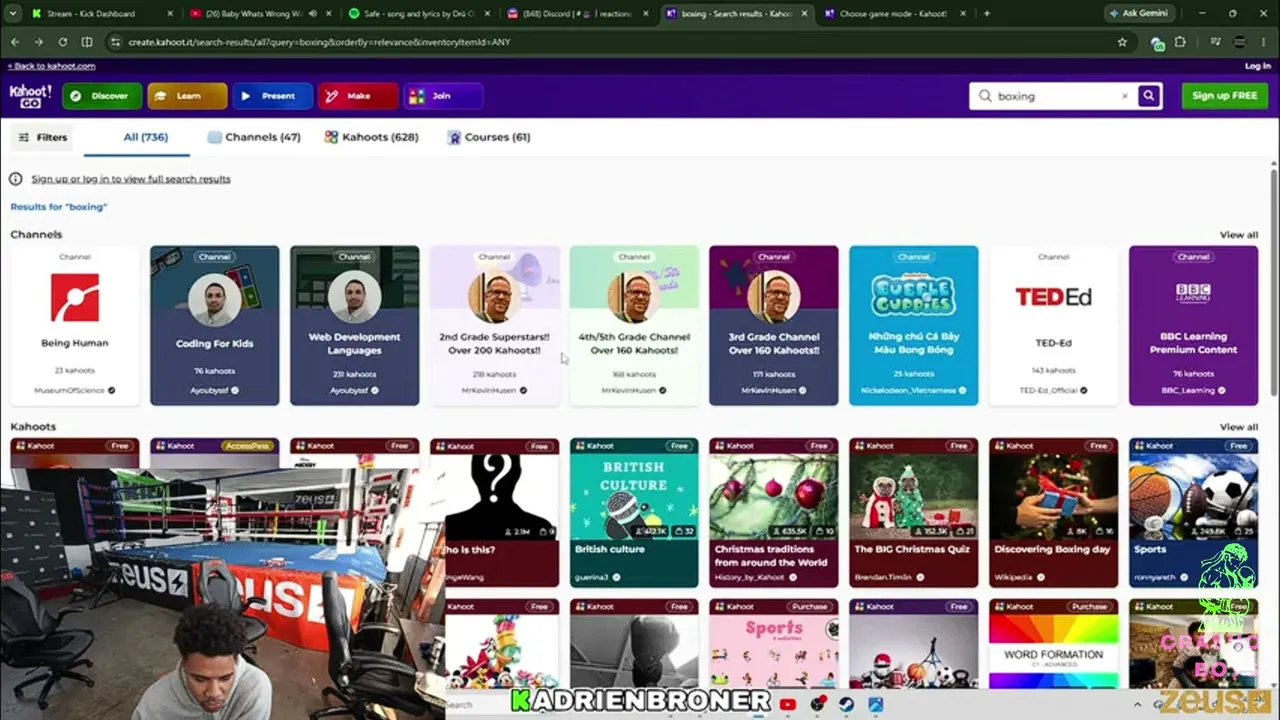Open Christmas traditions from around the World
This screenshot has width=1280, height=720.
[774, 513]
